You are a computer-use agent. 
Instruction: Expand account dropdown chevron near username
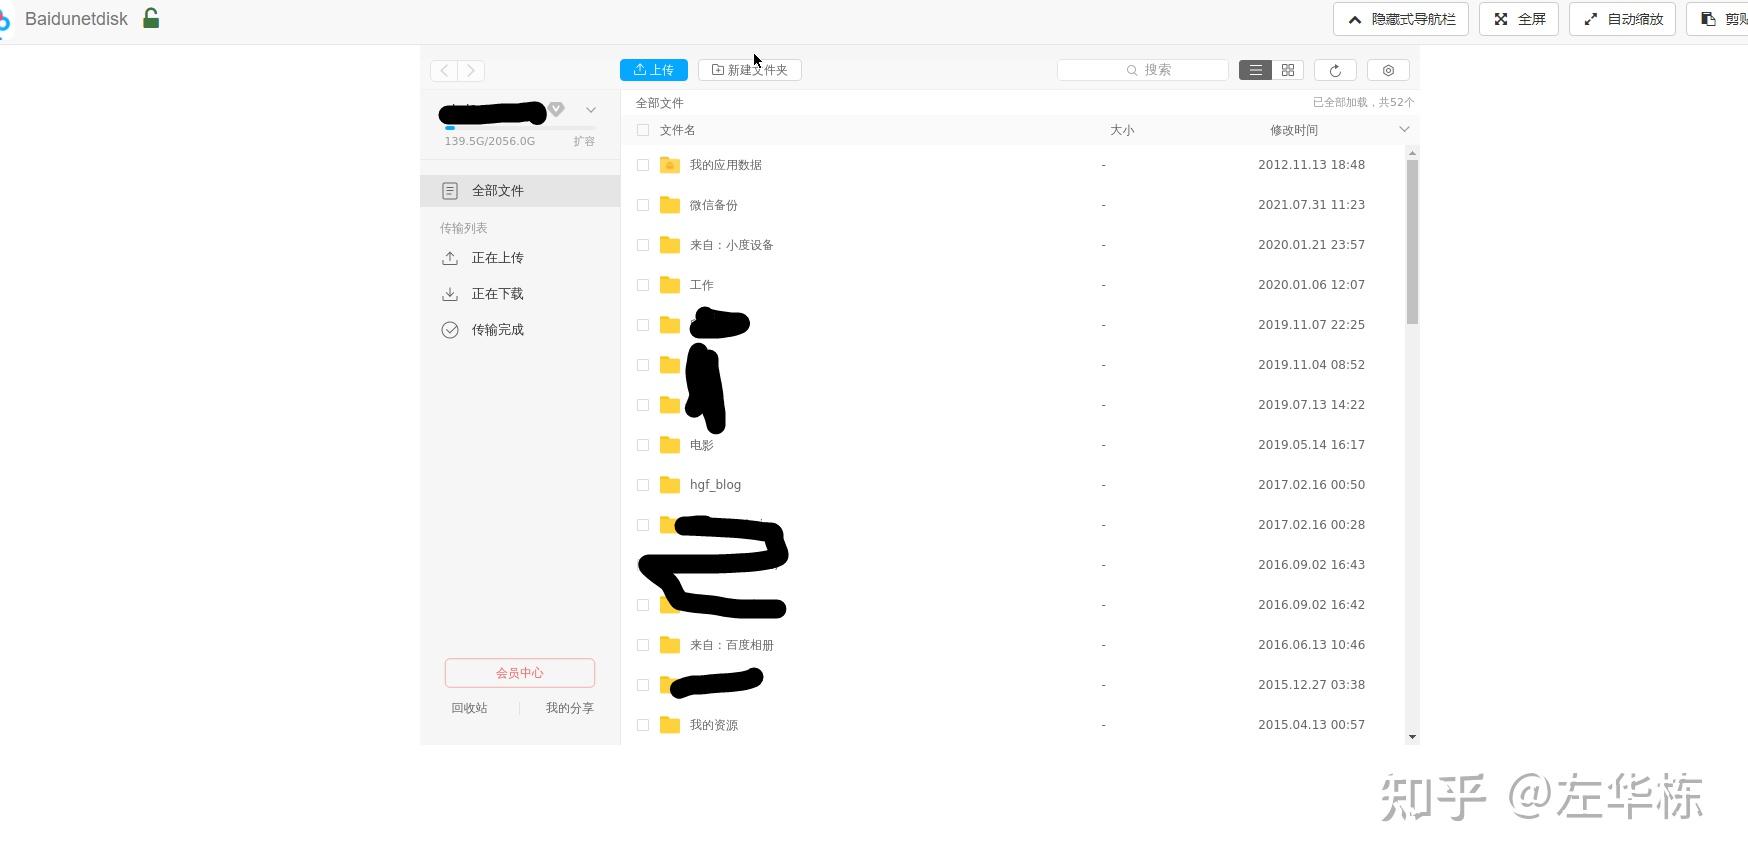click(591, 110)
